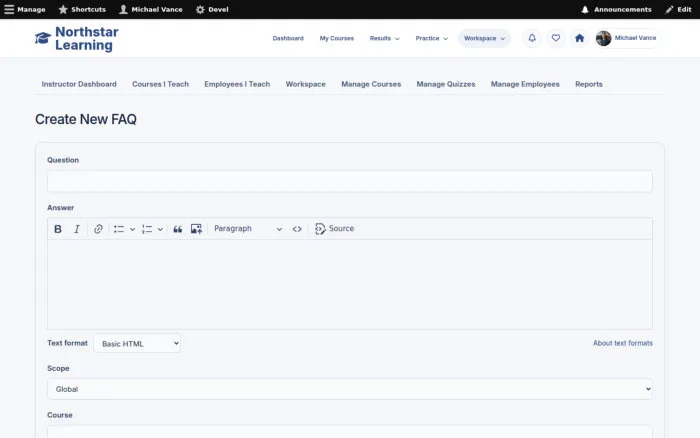Switch to the Manage Courses tab
700x438 pixels.
coord(371,84)
